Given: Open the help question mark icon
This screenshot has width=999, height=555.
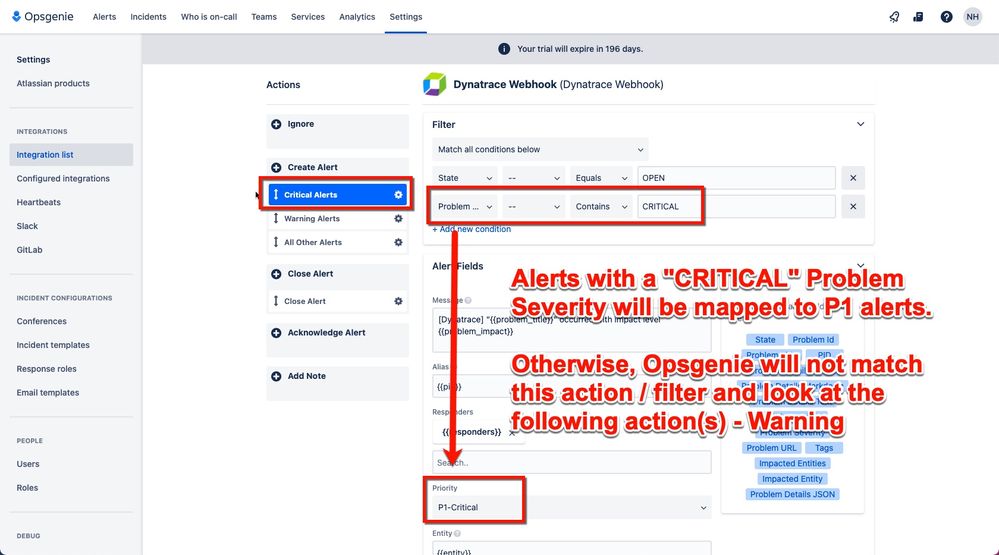Looking at the screenshot, I should 946,17.
